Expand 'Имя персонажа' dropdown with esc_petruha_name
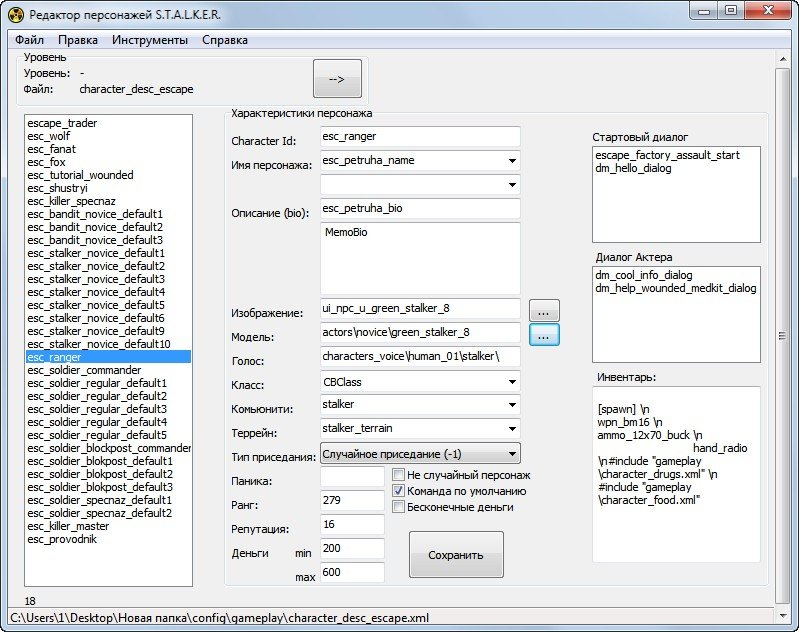The image size is (799, 632). point(512,161)
